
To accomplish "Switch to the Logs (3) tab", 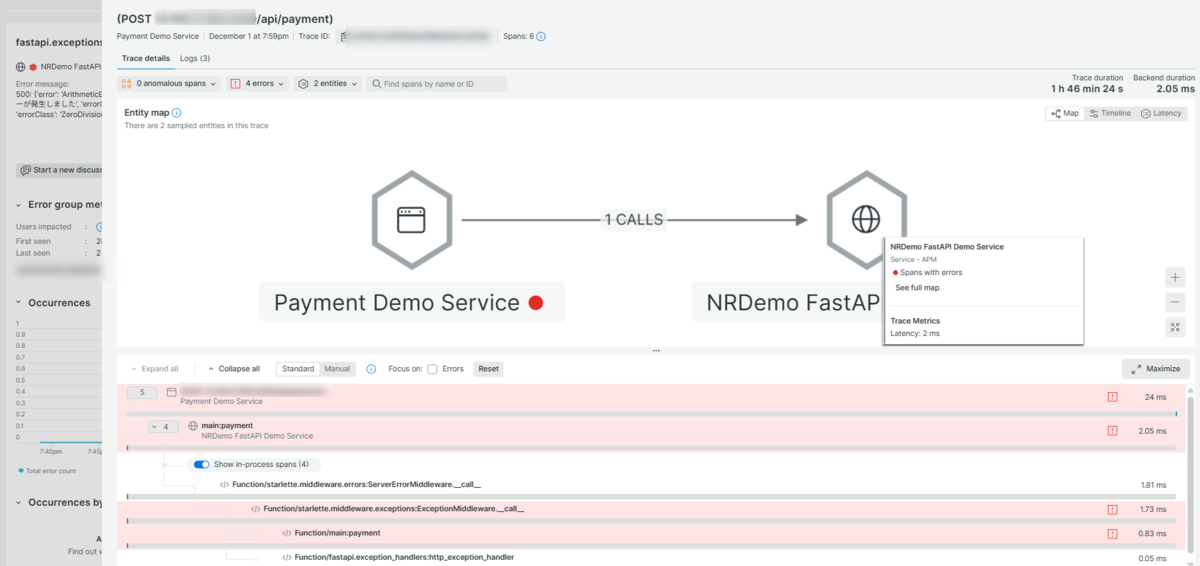I will (195, 59).
